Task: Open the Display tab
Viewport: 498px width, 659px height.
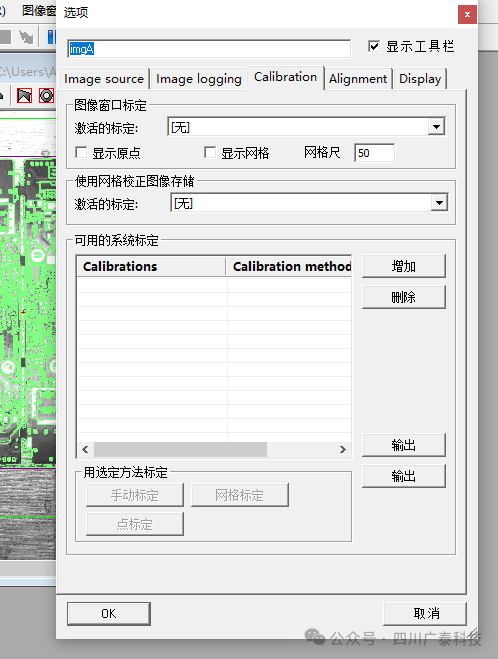Action: (x=420, y=79)
